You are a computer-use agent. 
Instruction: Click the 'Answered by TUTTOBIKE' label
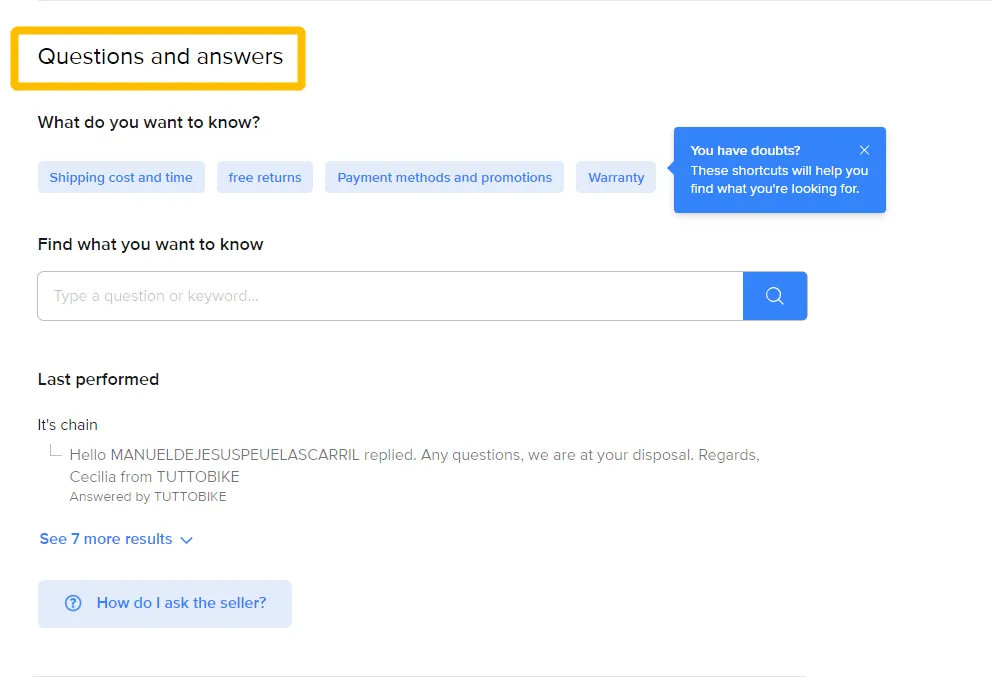(x=148, y=497)
